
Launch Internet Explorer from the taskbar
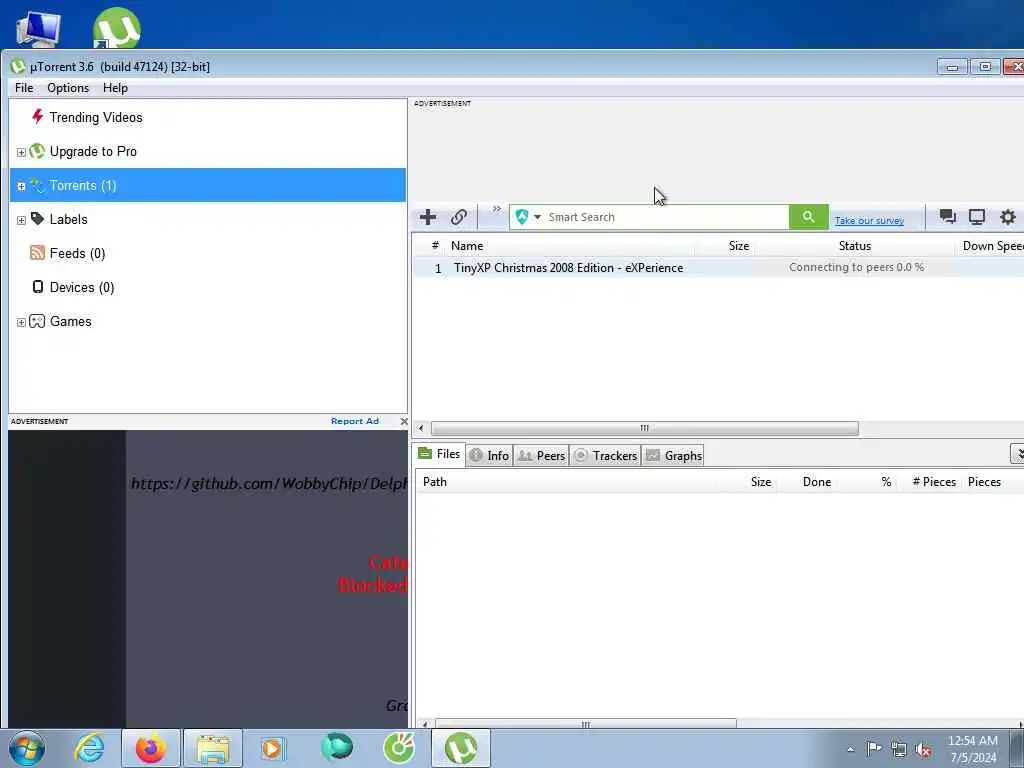click(x=89, y=748)
